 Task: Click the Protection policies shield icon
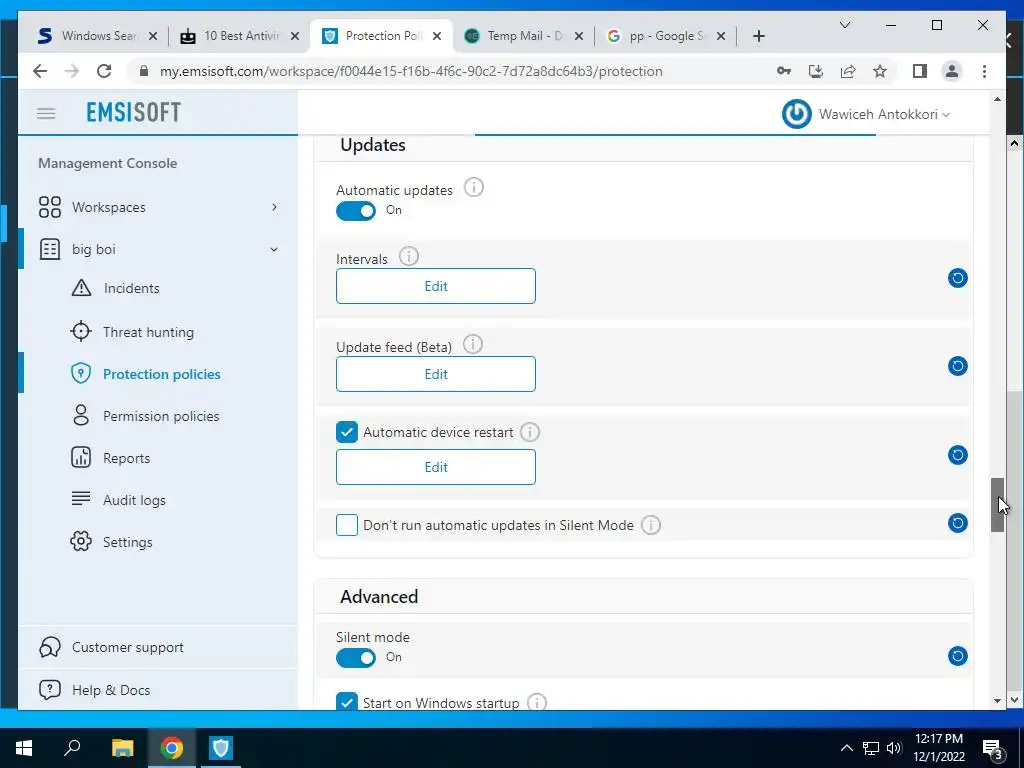point(81,374)
